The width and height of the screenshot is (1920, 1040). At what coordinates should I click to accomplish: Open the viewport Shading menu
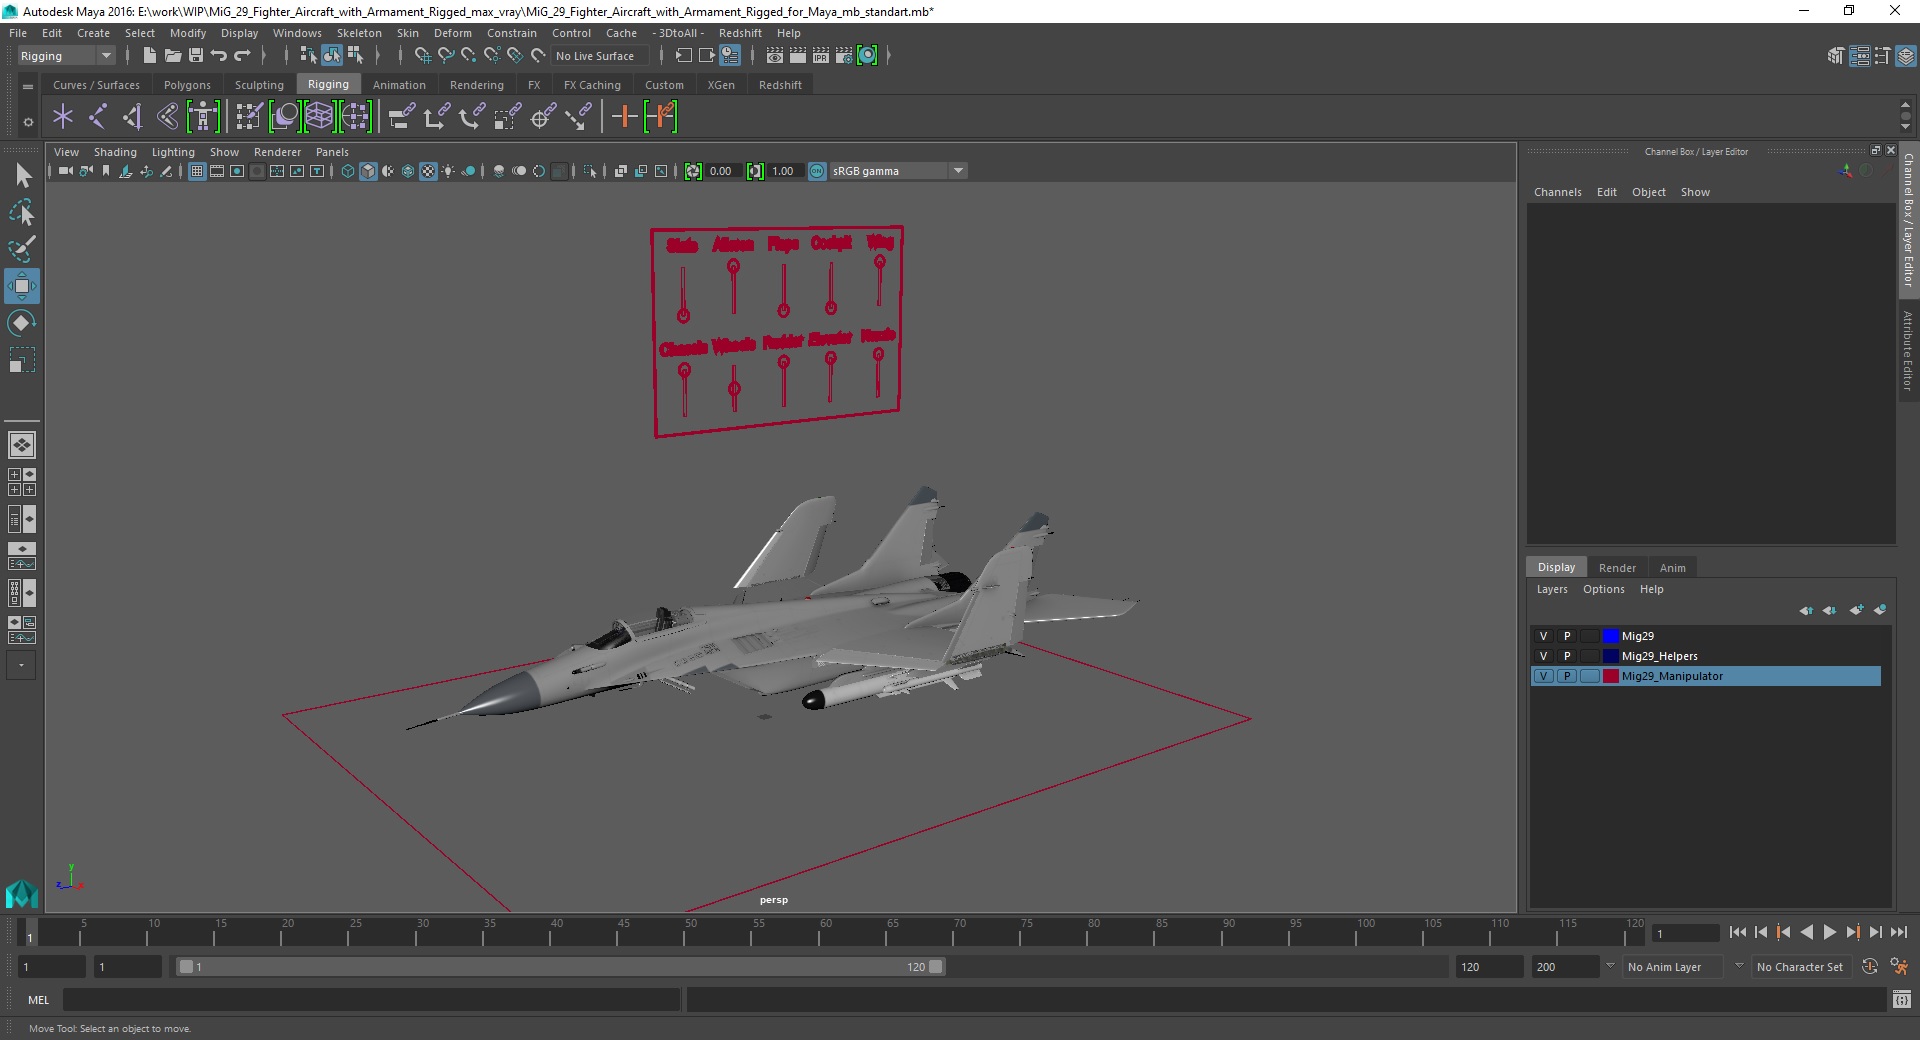pyautogui.click(x=115, y=152)
